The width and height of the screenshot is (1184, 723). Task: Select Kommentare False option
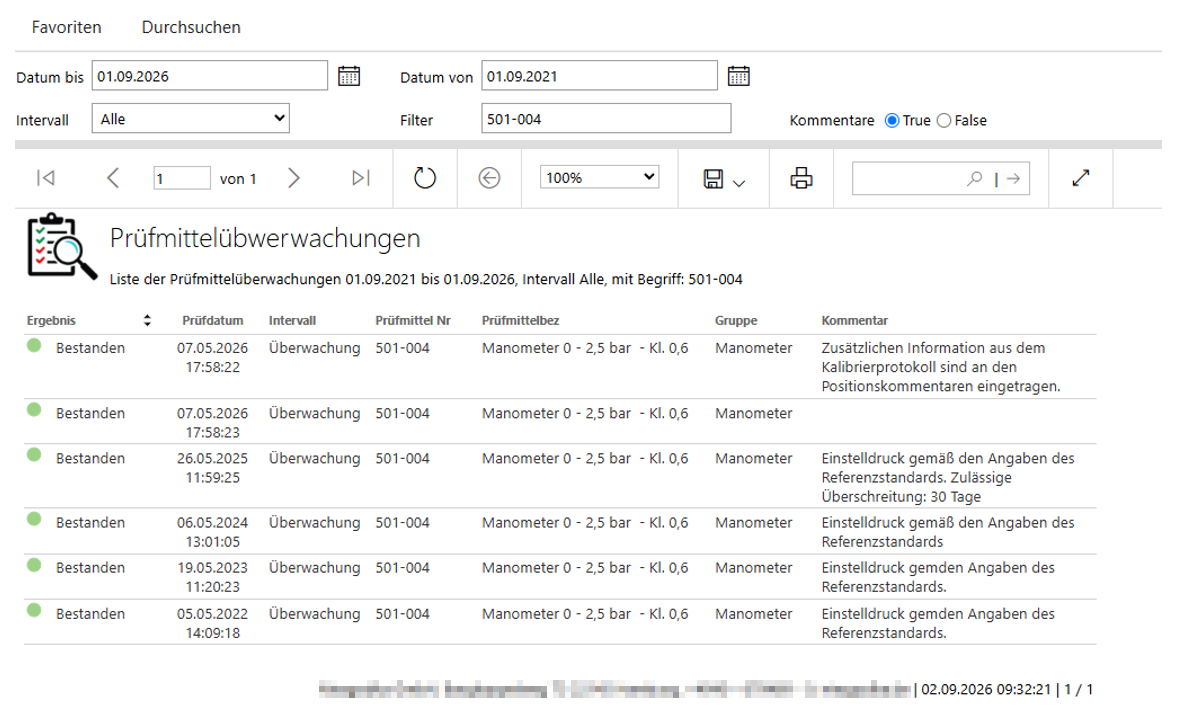tap(944, 120)
